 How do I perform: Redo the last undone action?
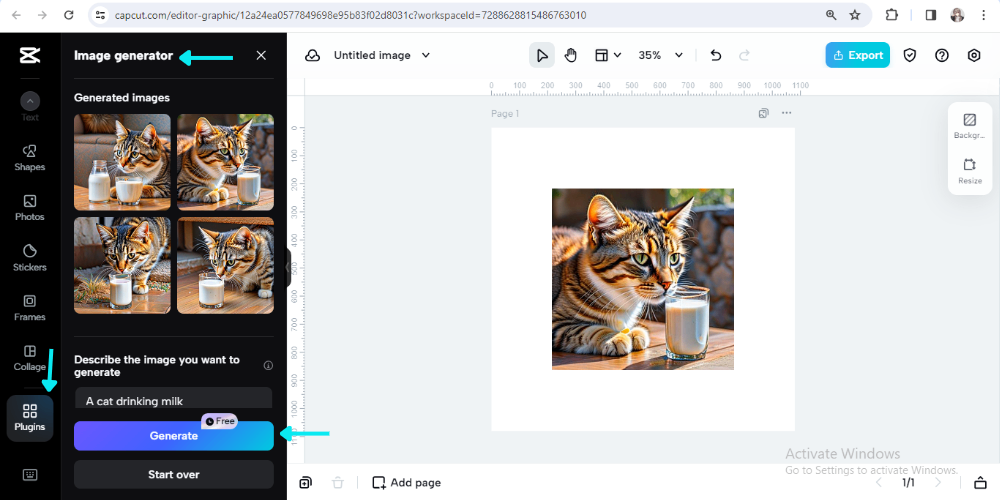point(744,55)
